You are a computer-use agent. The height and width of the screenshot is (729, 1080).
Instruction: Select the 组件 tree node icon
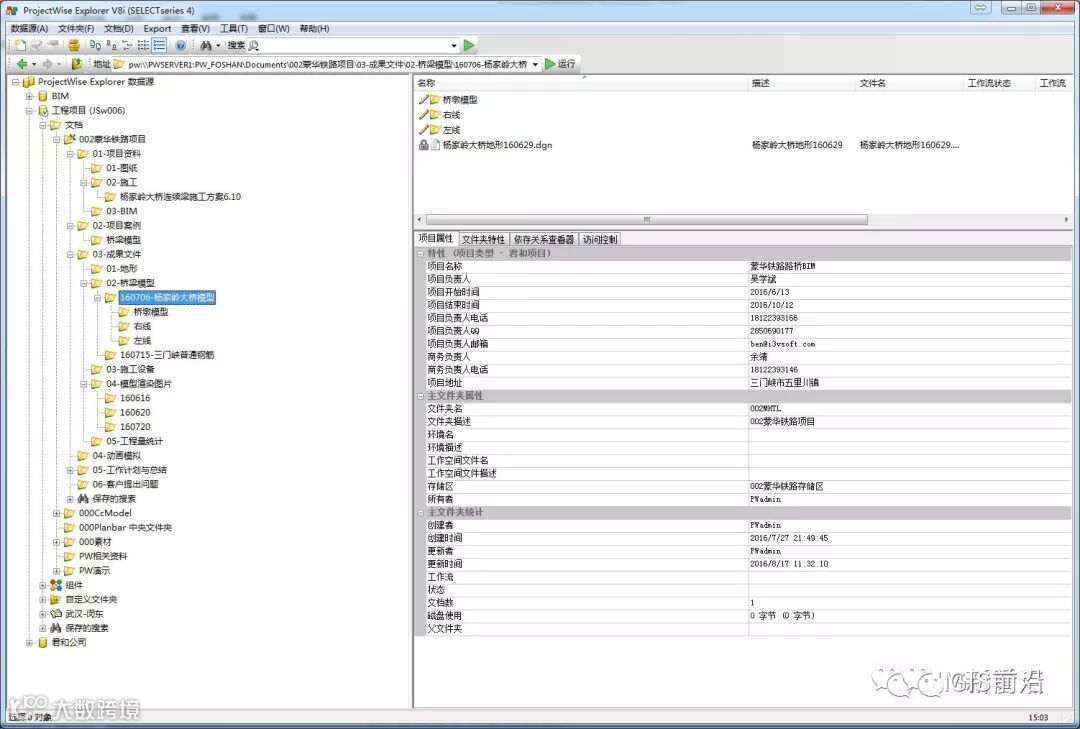coord(56,585)
